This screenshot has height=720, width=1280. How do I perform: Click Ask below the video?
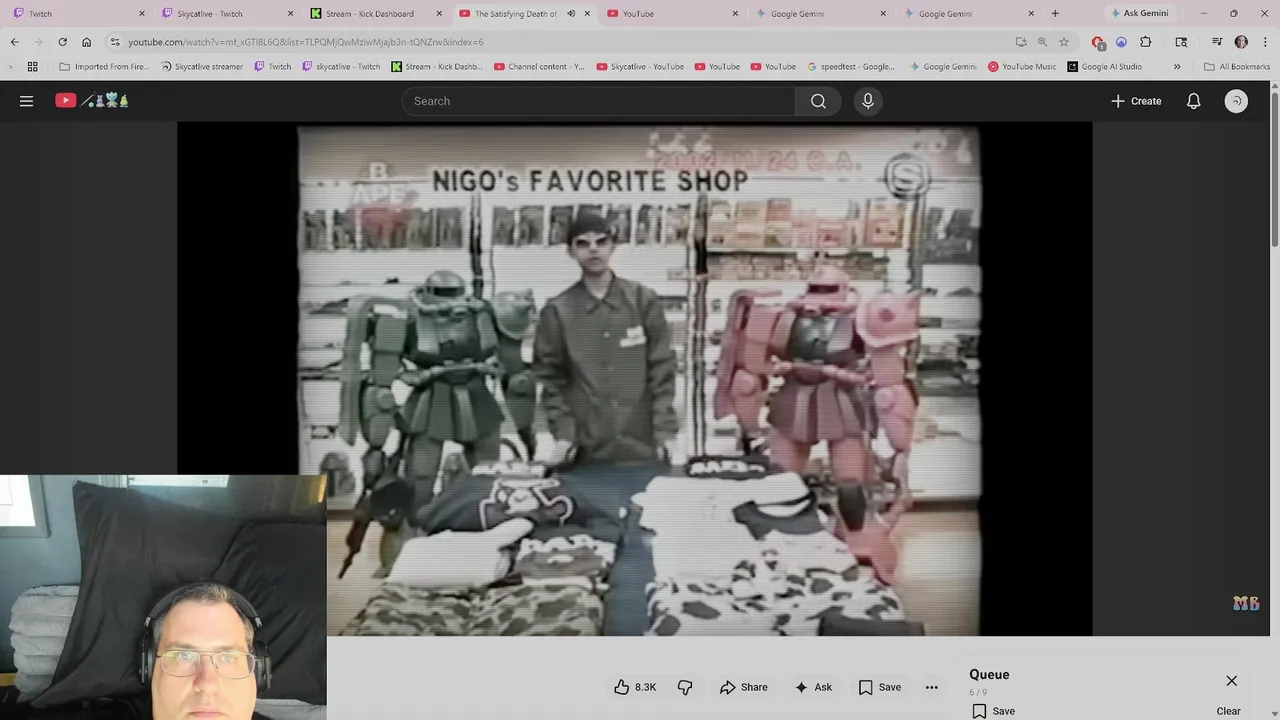[813, 687]
